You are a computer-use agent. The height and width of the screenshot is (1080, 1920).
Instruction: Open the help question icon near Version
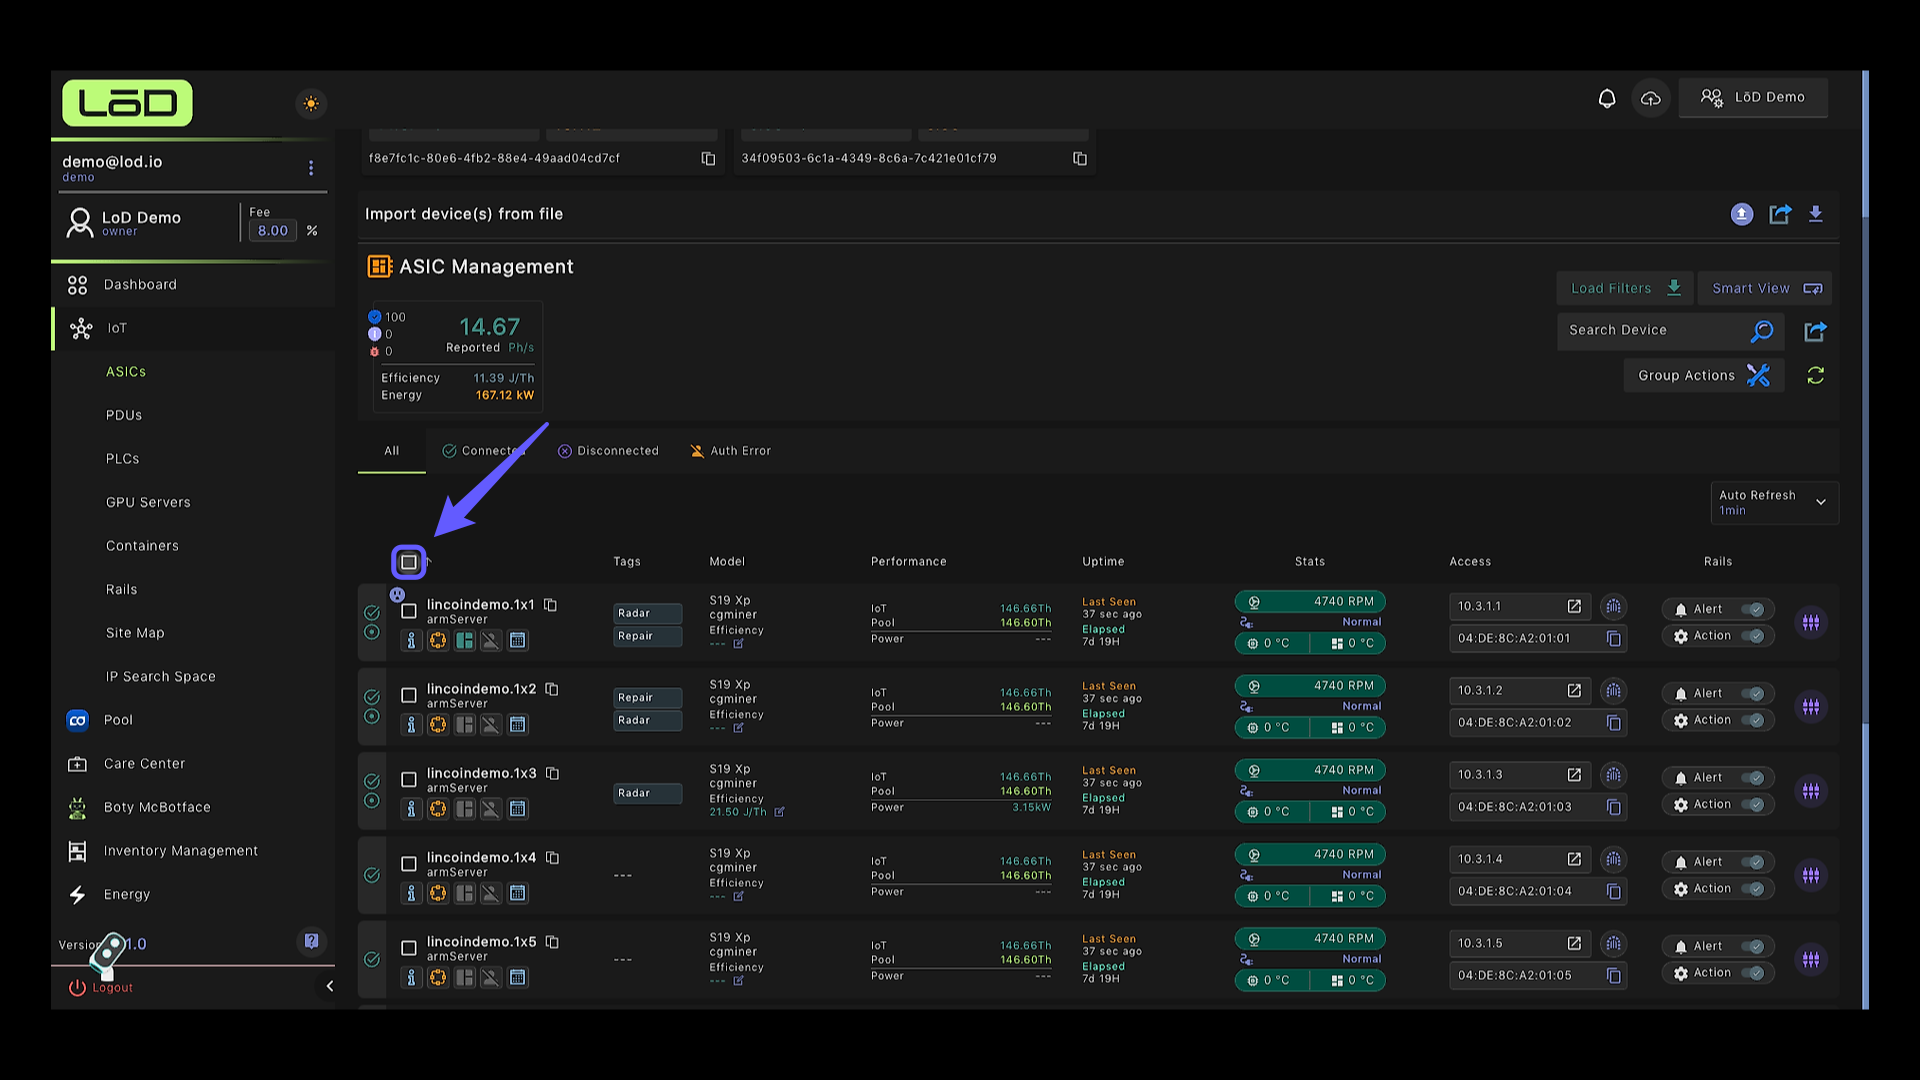311,941
